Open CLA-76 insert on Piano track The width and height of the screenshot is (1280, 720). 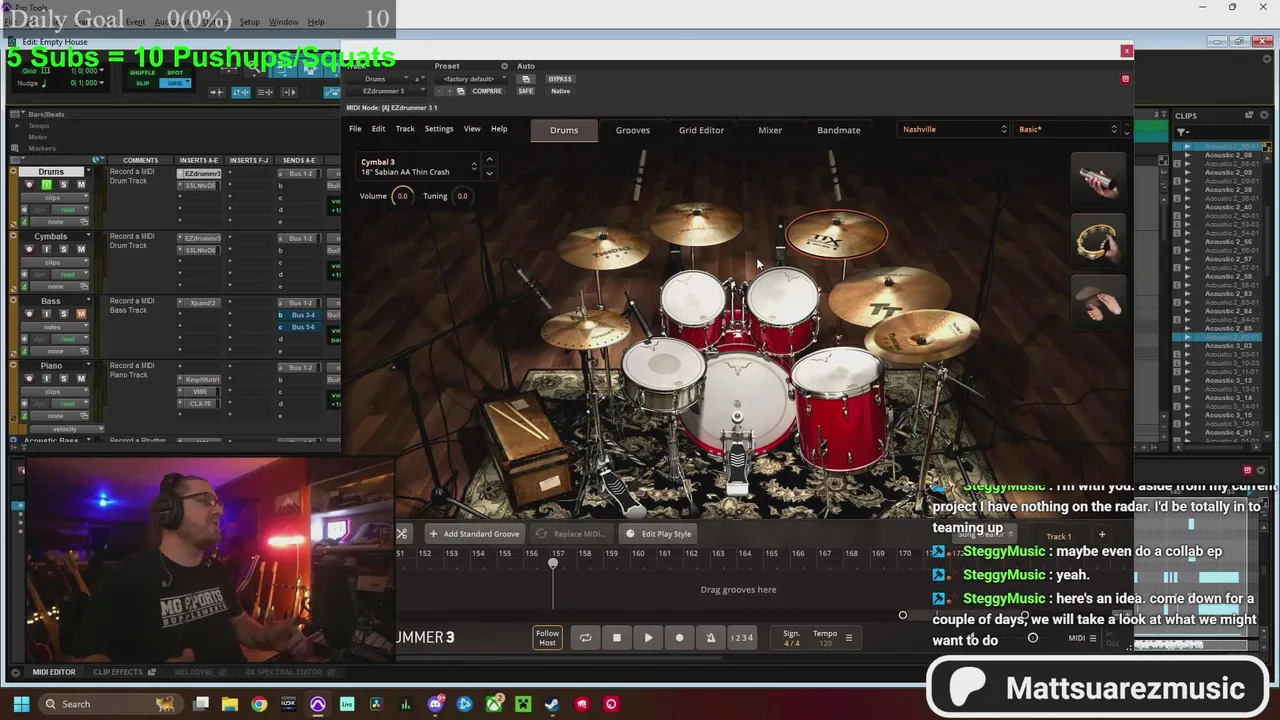pyautogui.click(x=201, y=403)
